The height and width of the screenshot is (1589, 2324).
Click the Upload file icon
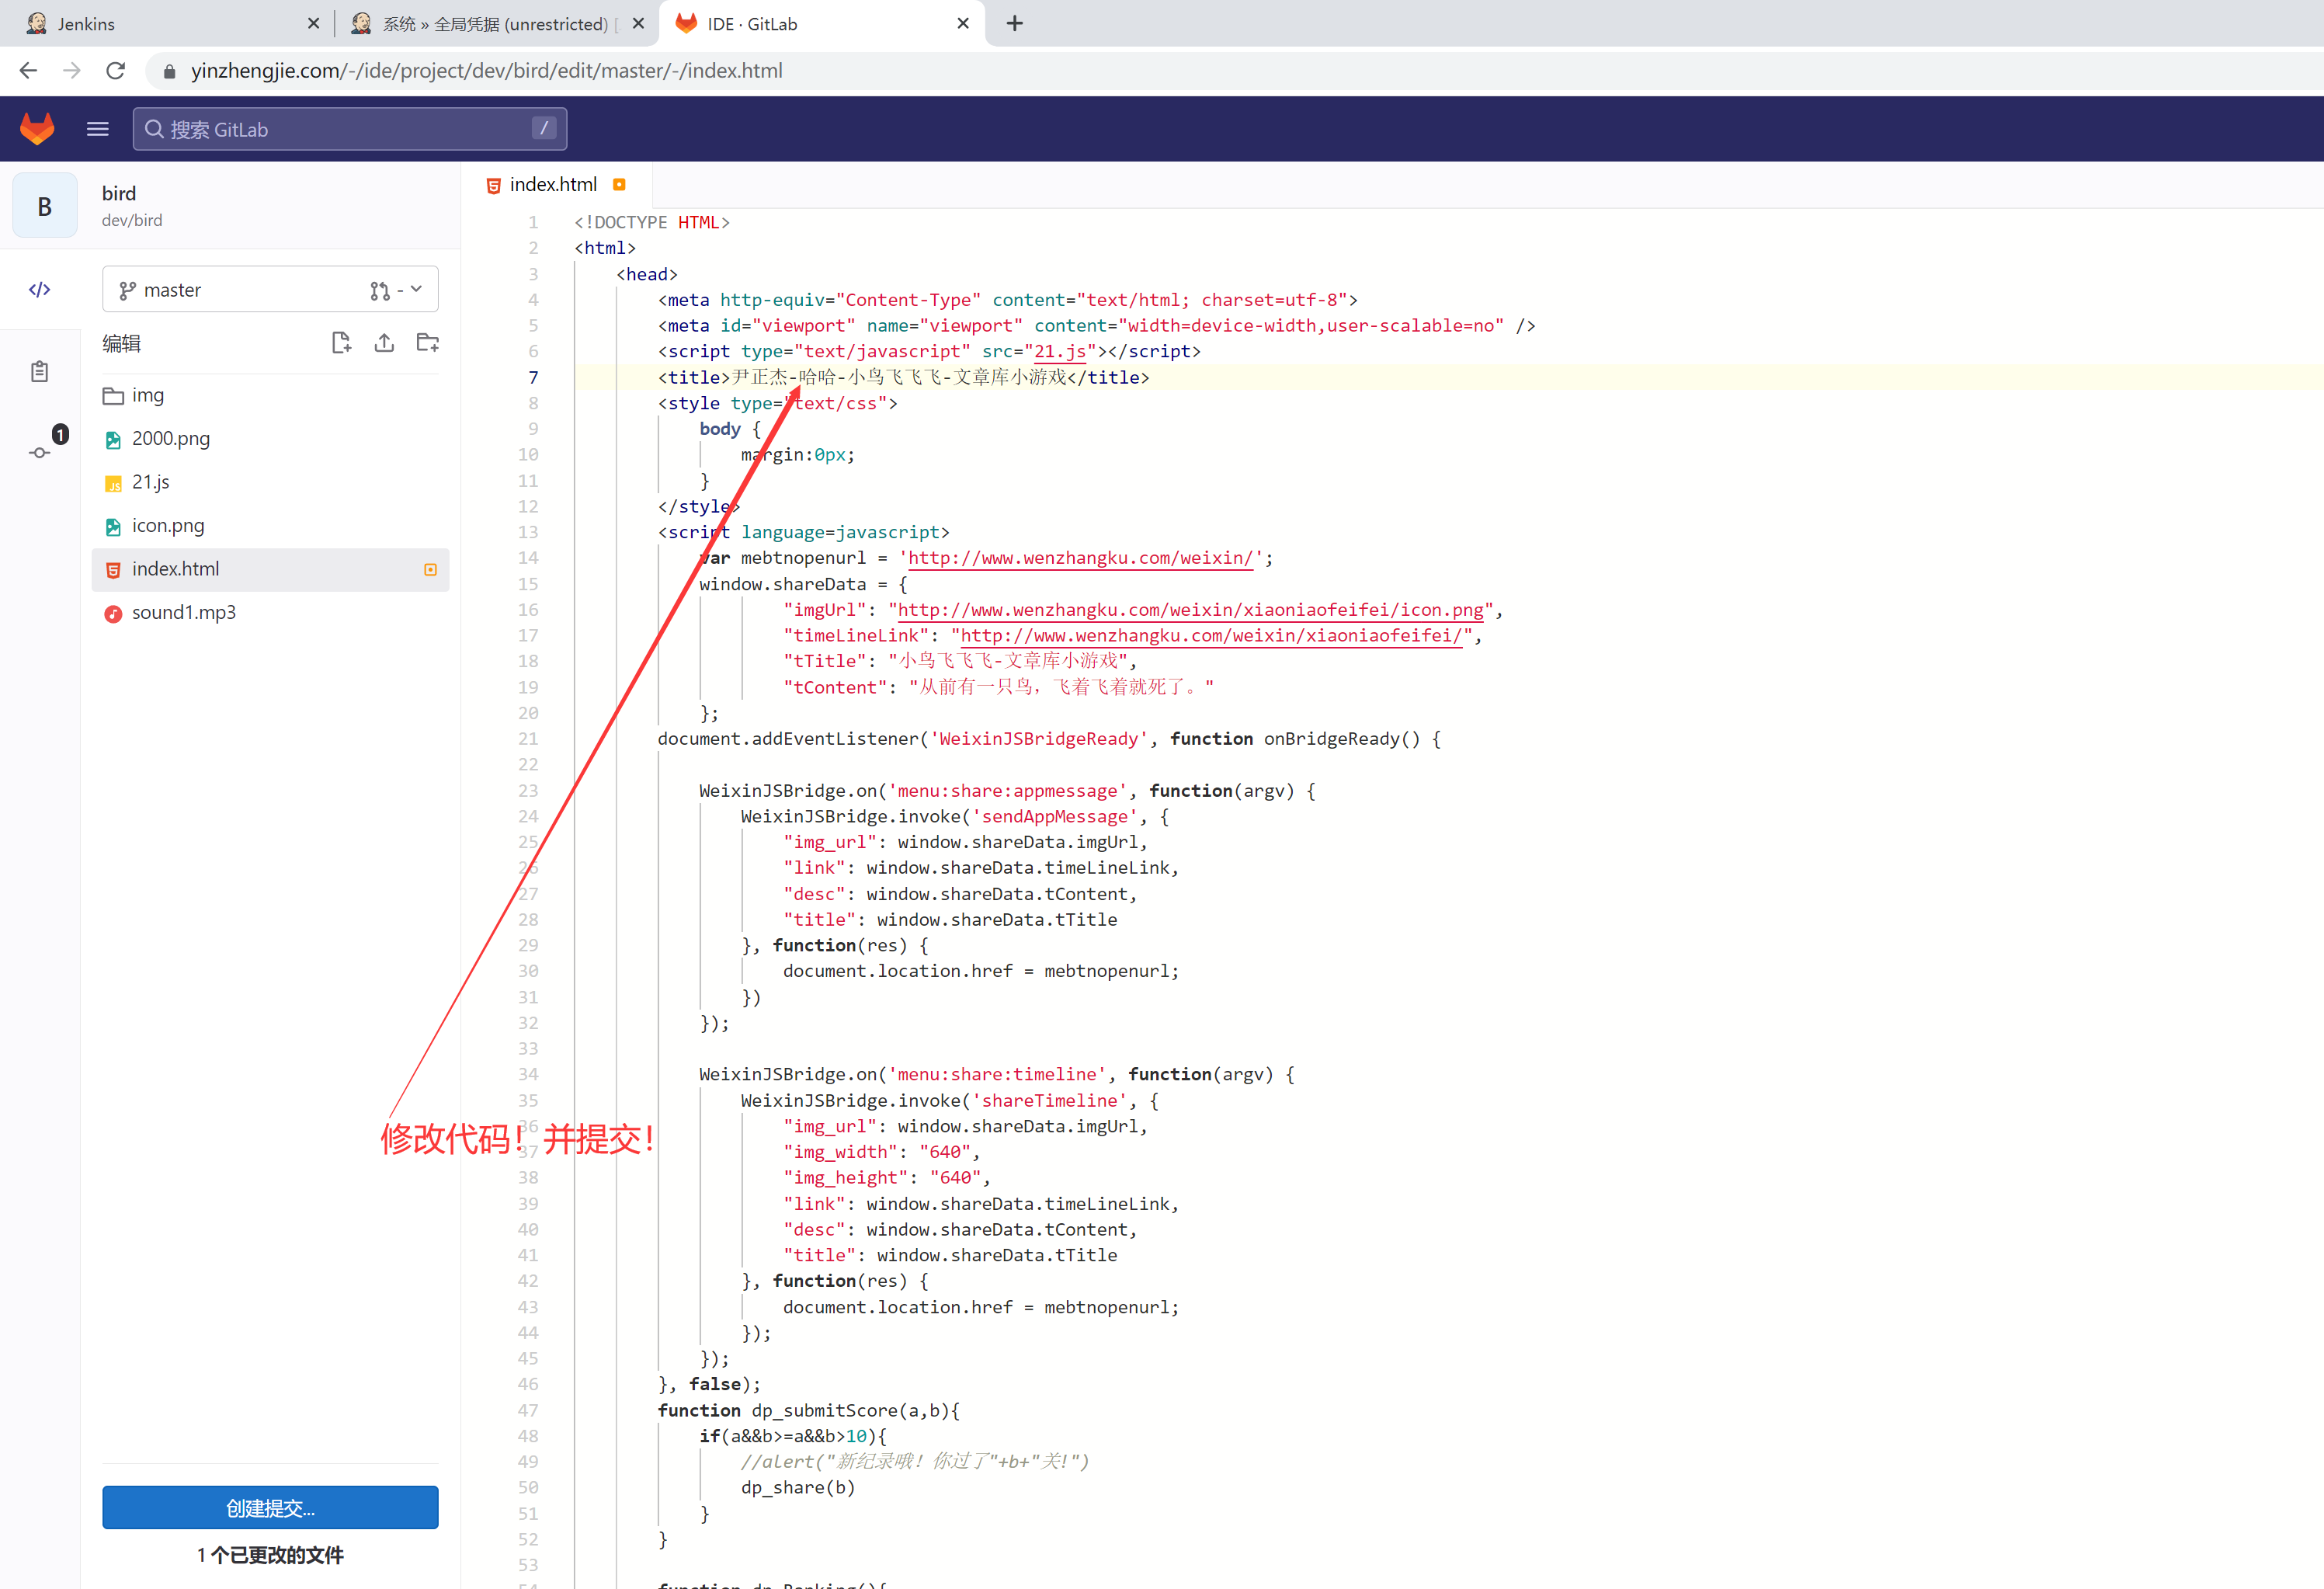384,343
